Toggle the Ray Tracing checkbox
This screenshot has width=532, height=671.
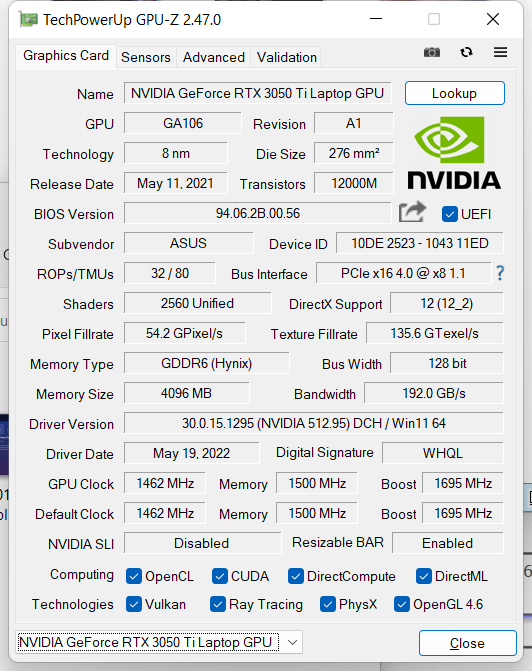pos(217,604)
